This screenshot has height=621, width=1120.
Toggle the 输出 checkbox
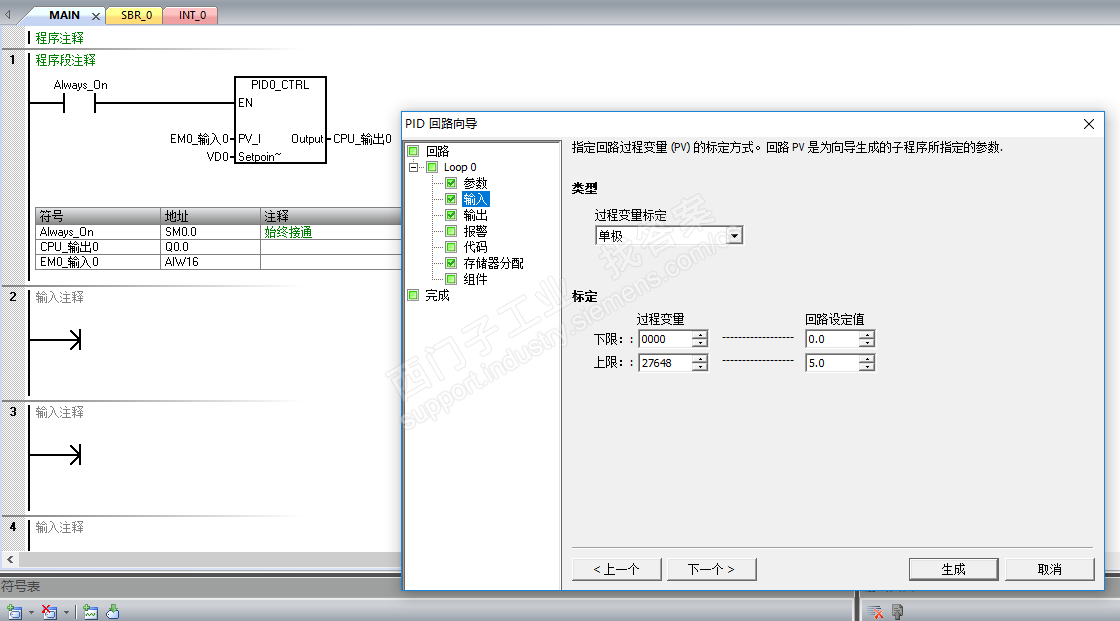click(451, 215)
